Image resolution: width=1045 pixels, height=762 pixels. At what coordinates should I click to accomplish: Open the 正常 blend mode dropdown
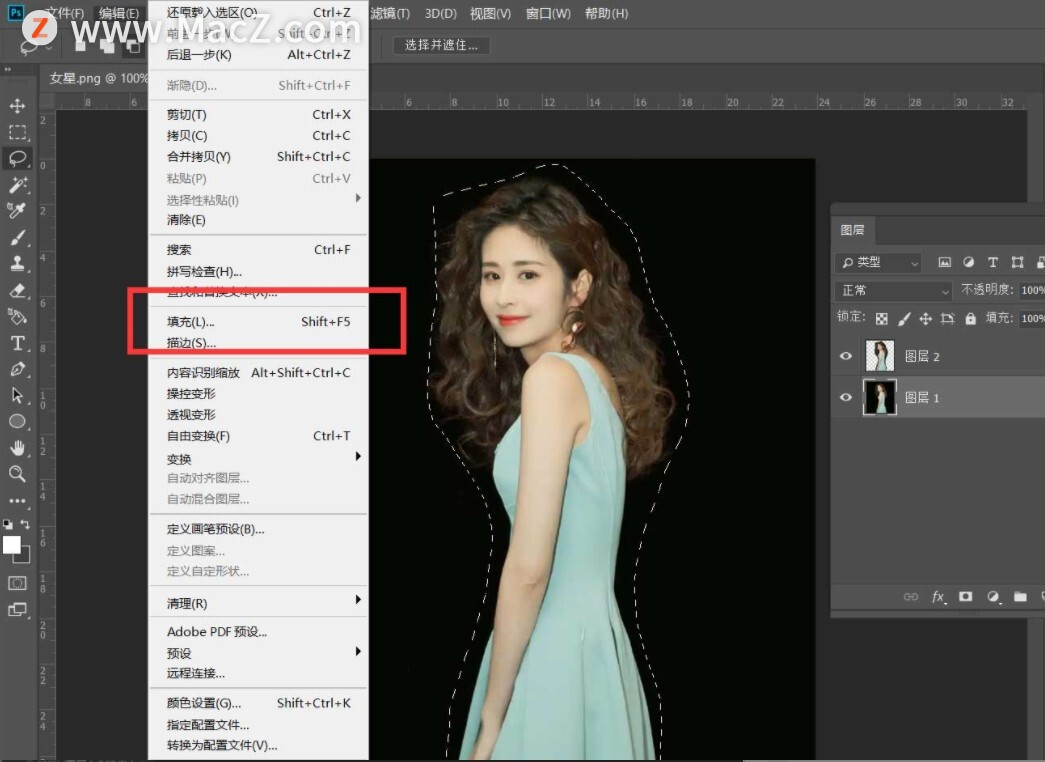(x=892, y=291)
